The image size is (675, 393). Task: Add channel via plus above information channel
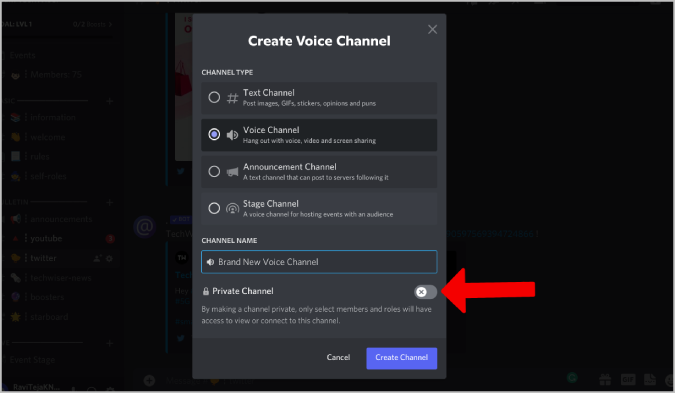click(x=110, y=101)
